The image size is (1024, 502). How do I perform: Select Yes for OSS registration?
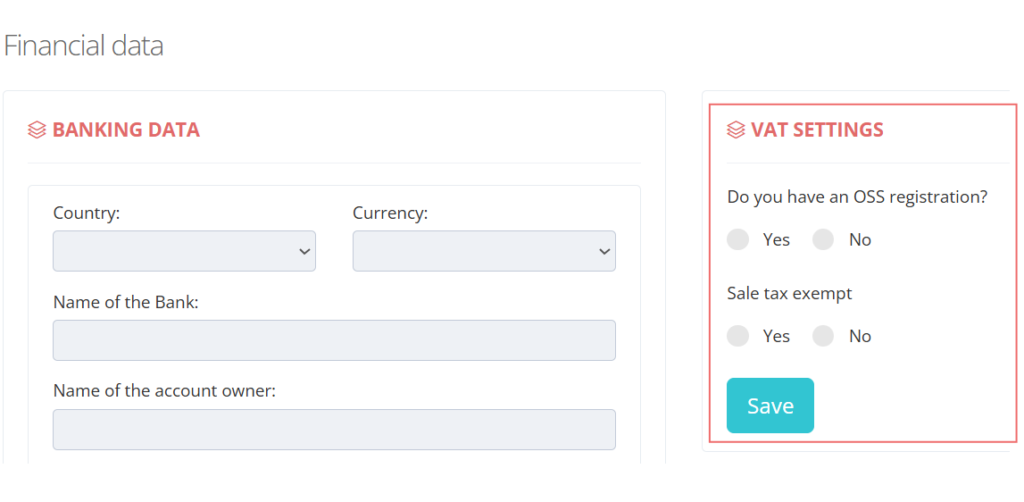click(738, 240)
